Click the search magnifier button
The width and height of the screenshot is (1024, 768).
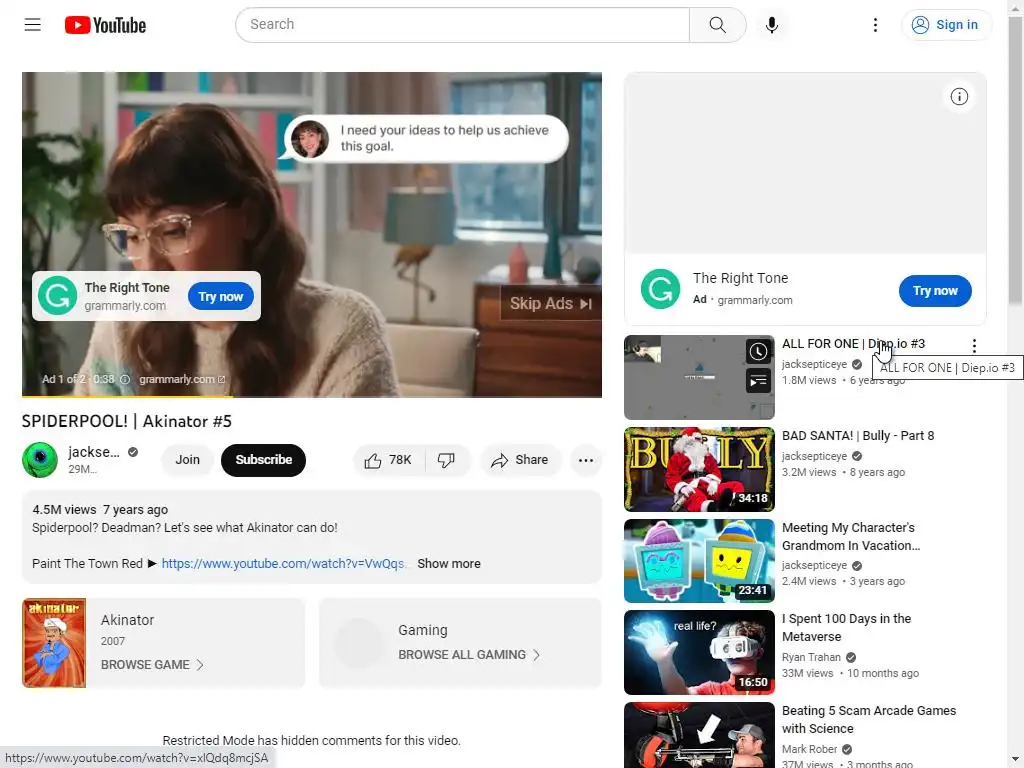coord(717,25)
